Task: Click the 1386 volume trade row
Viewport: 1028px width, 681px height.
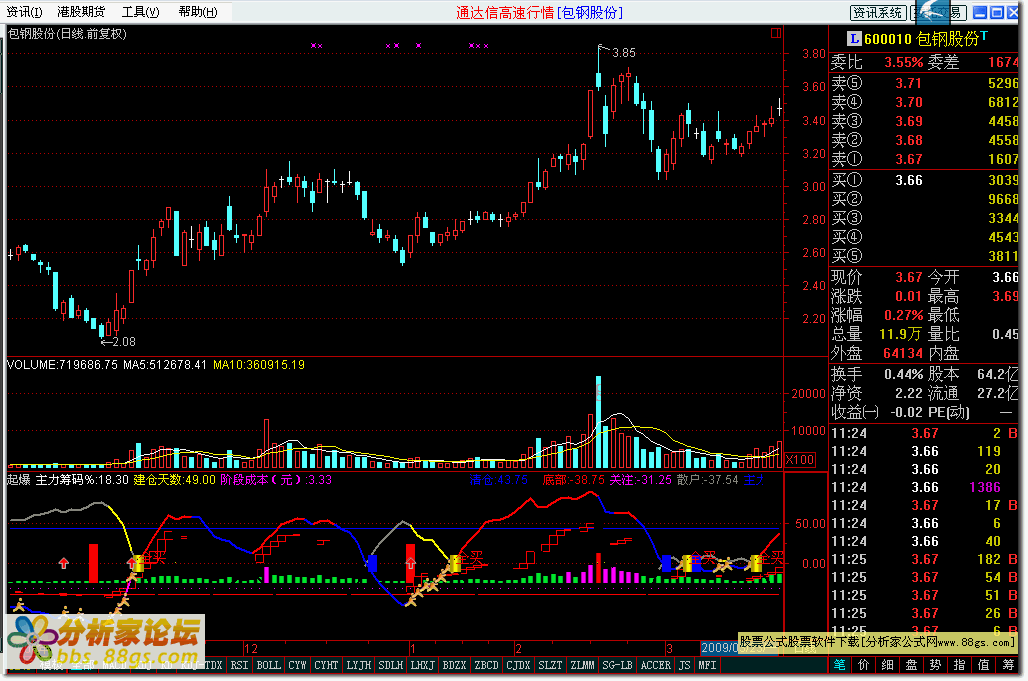Action: click(924, 488)
